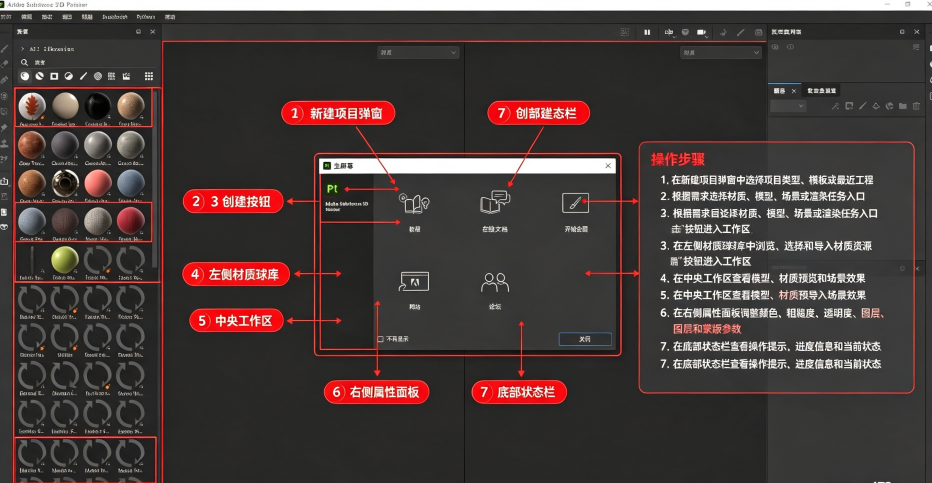Open the 帮助 help menu
The width and height of the screenshot is (932, 483).
pos(170,17)
